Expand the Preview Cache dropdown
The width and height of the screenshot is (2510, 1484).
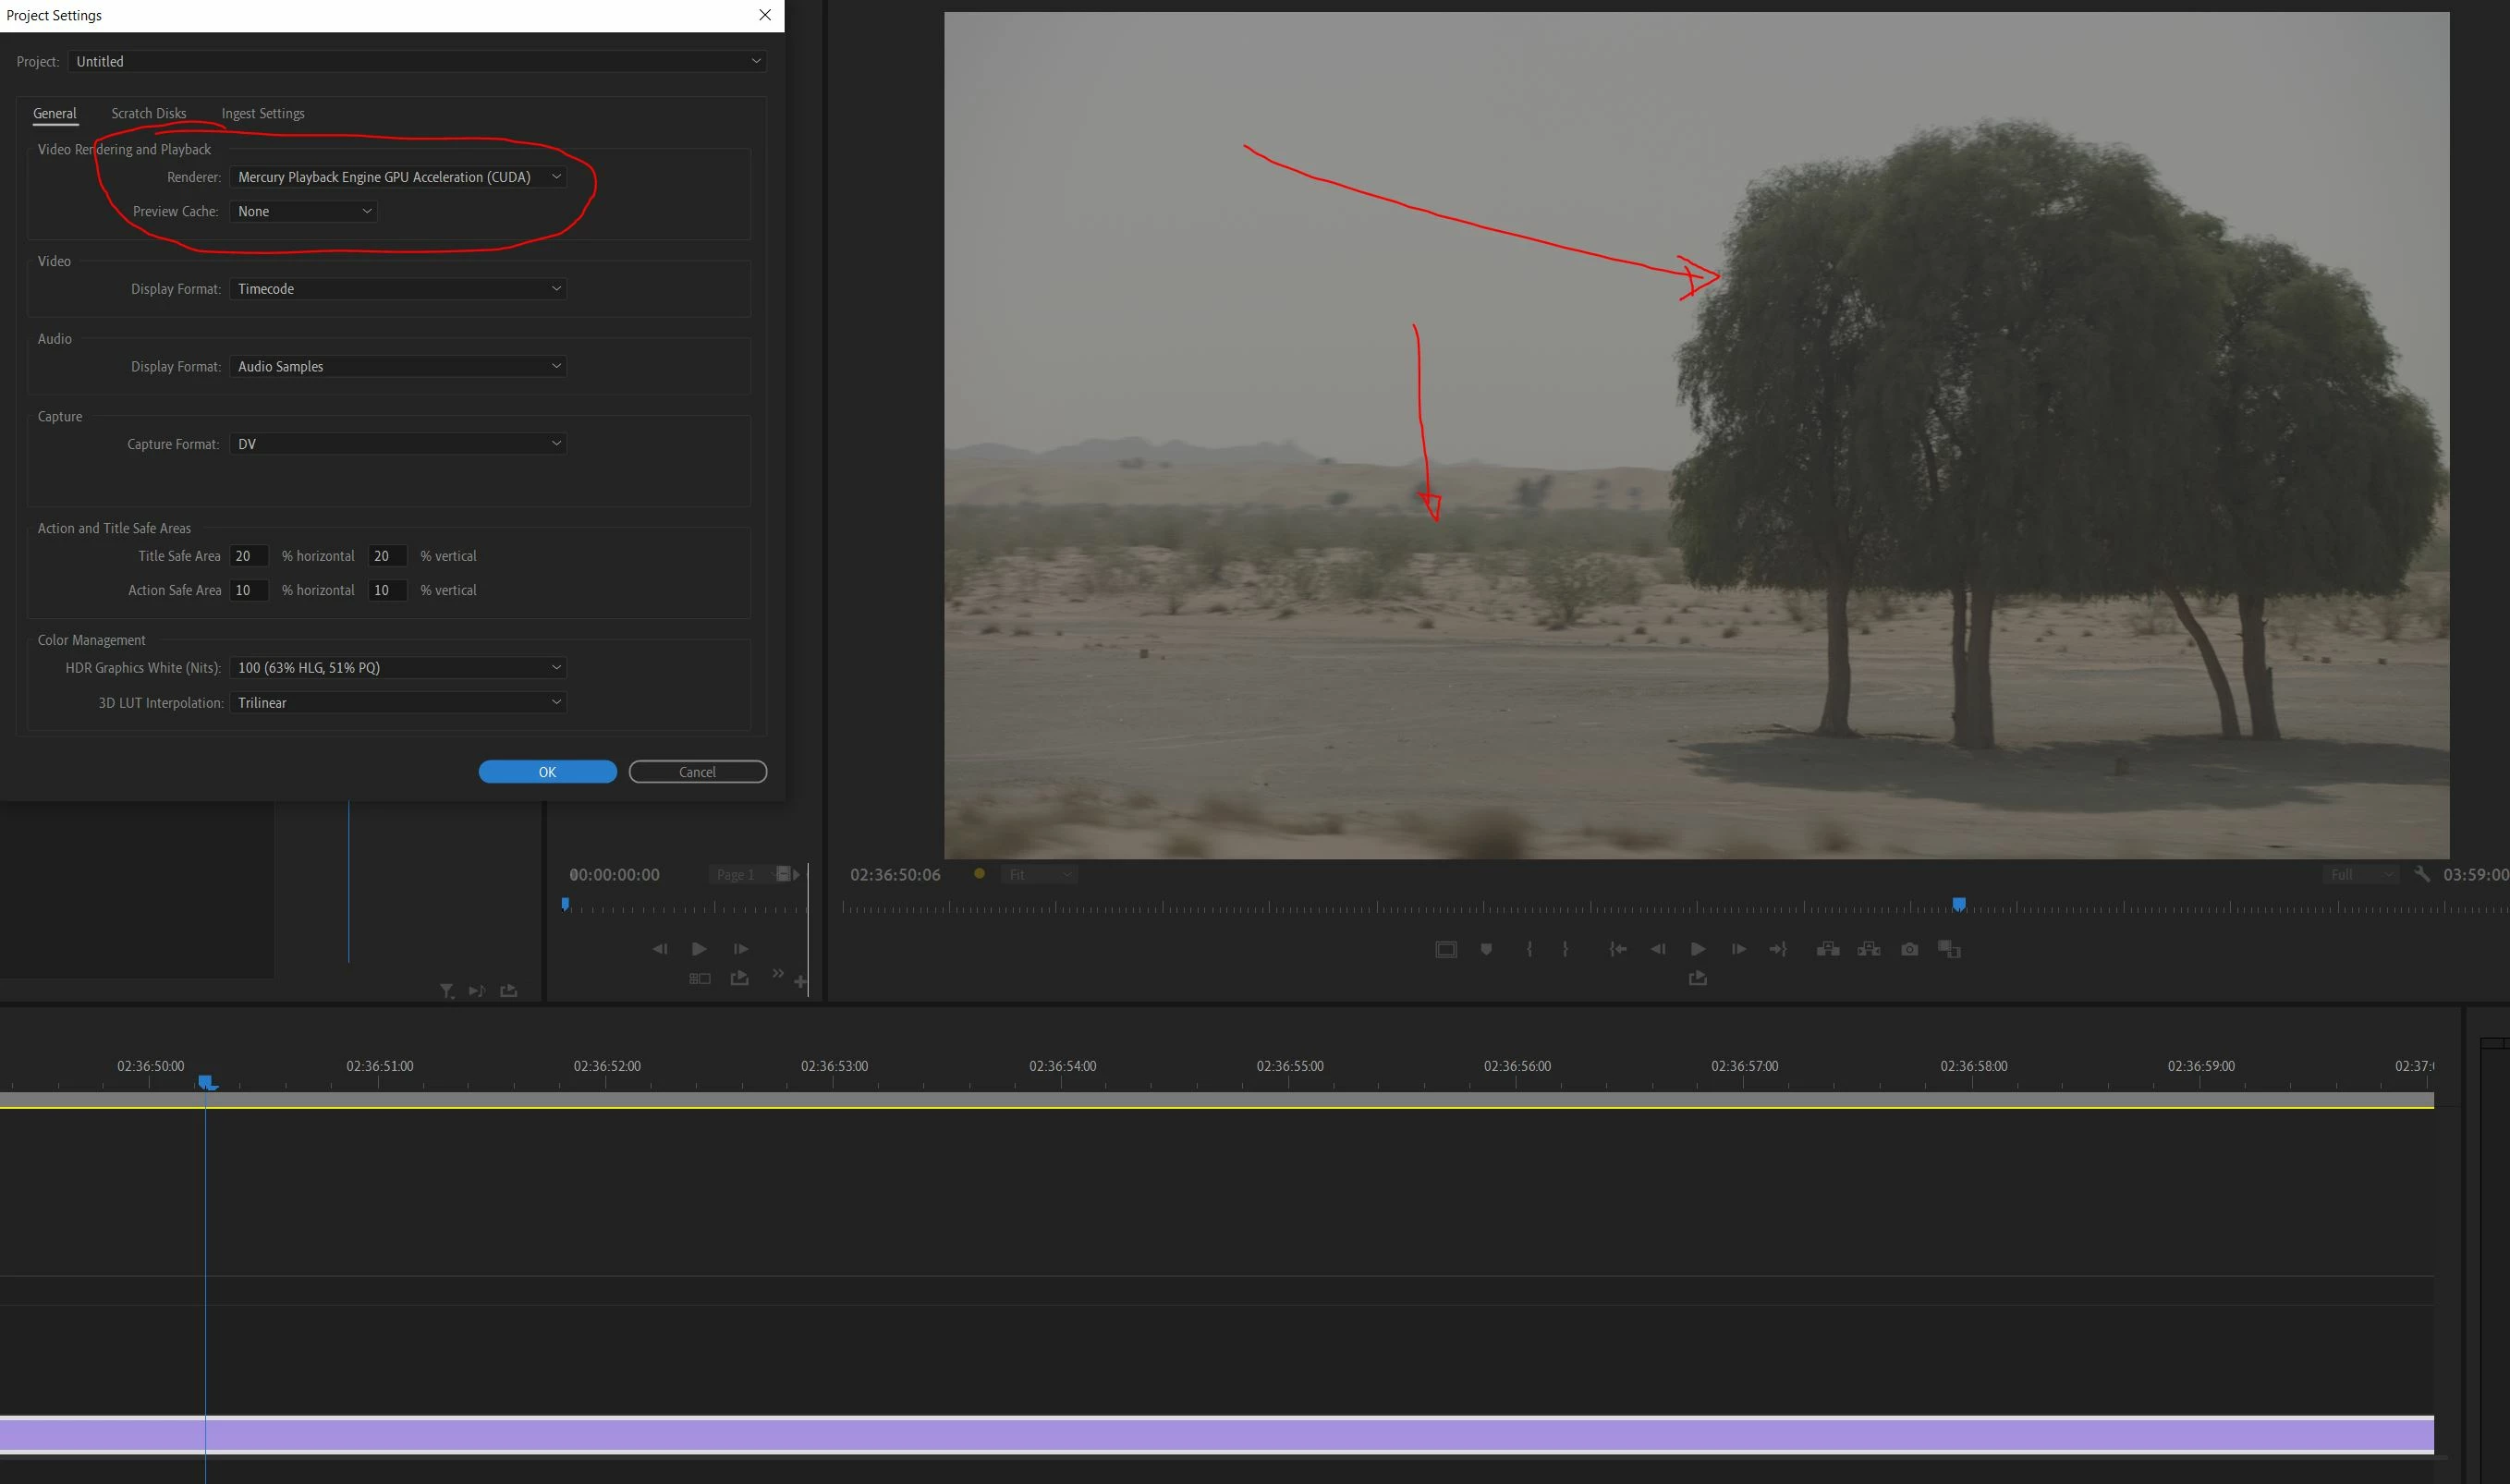(303, 211)
